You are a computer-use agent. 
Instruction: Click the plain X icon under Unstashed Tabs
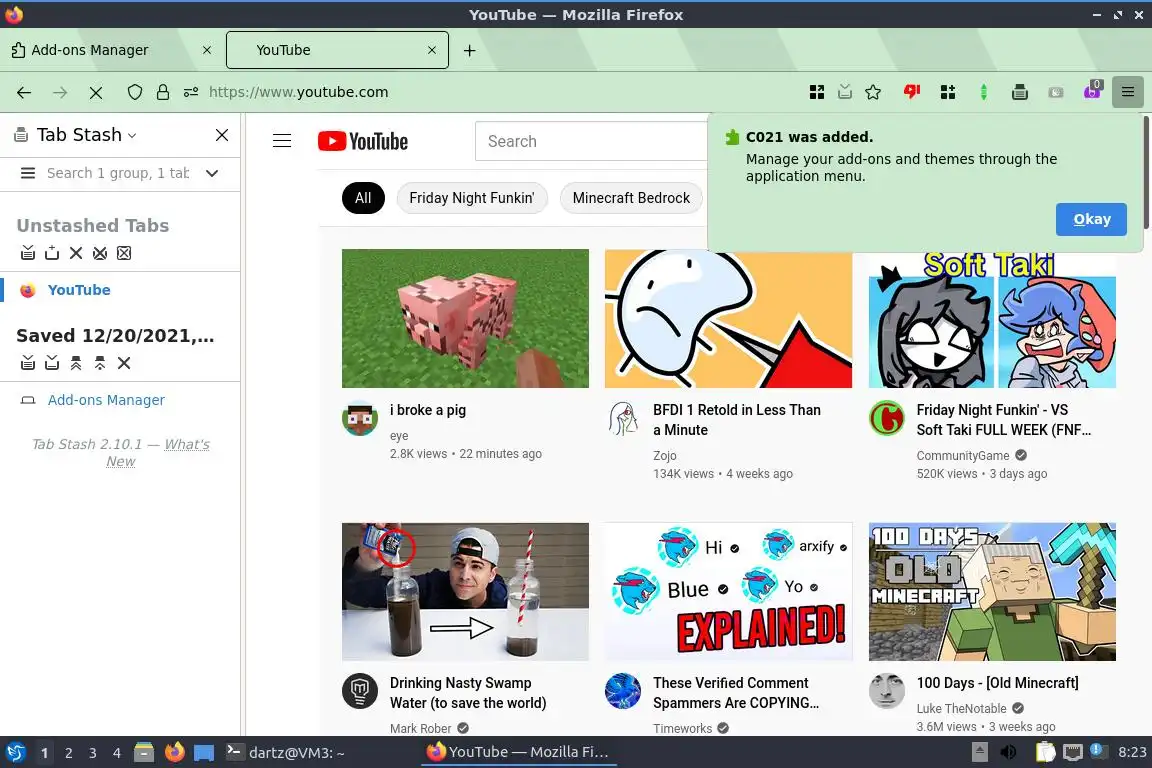coord(76,253)
